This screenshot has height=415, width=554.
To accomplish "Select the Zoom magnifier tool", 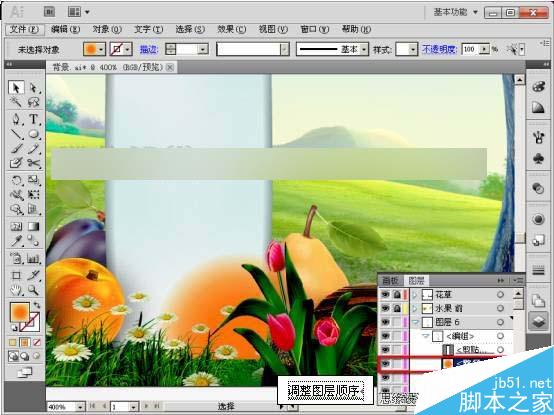I will coord(34,290).
